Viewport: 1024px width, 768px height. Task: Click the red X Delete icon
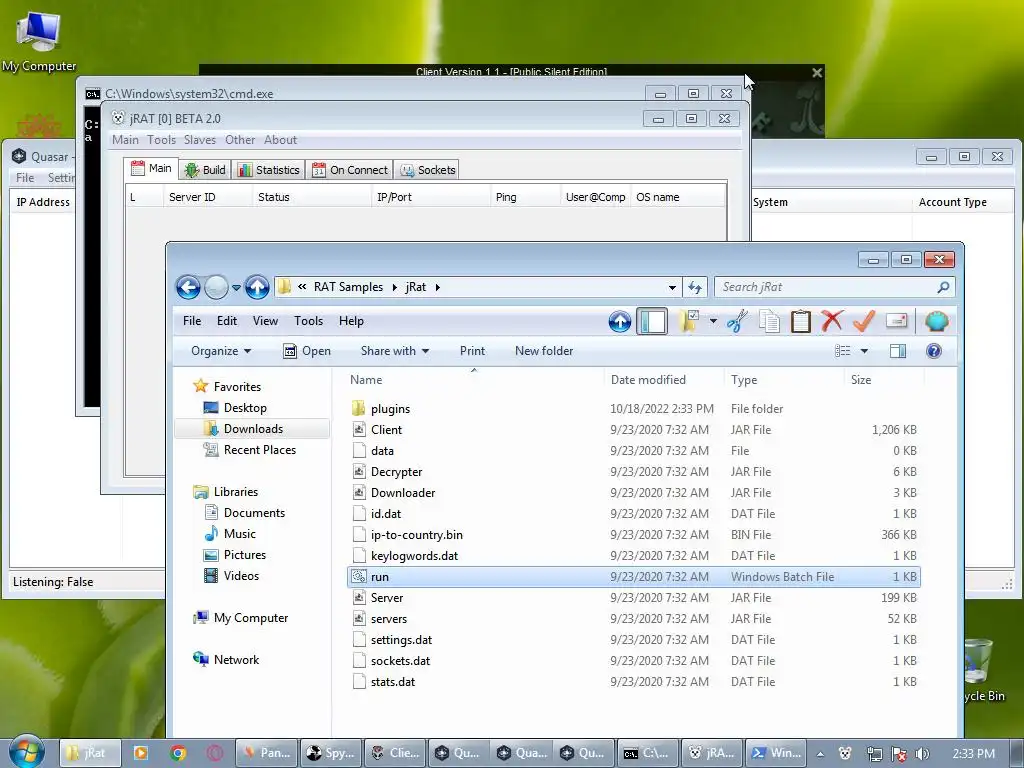pyautogui.click(x=832, y=321)
